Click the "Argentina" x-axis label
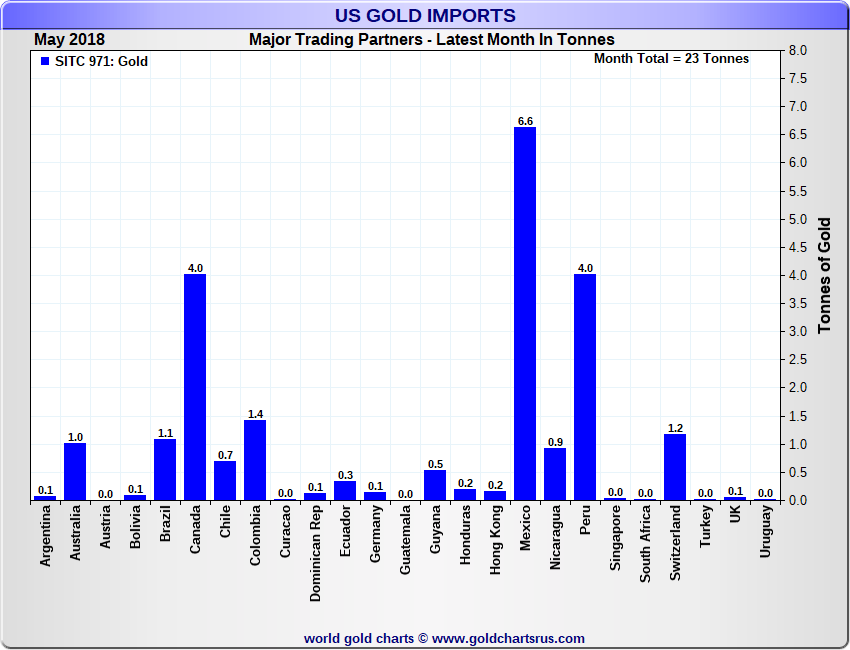The width and height of the screenshot is (850, 650). click(x=45, y=536)
